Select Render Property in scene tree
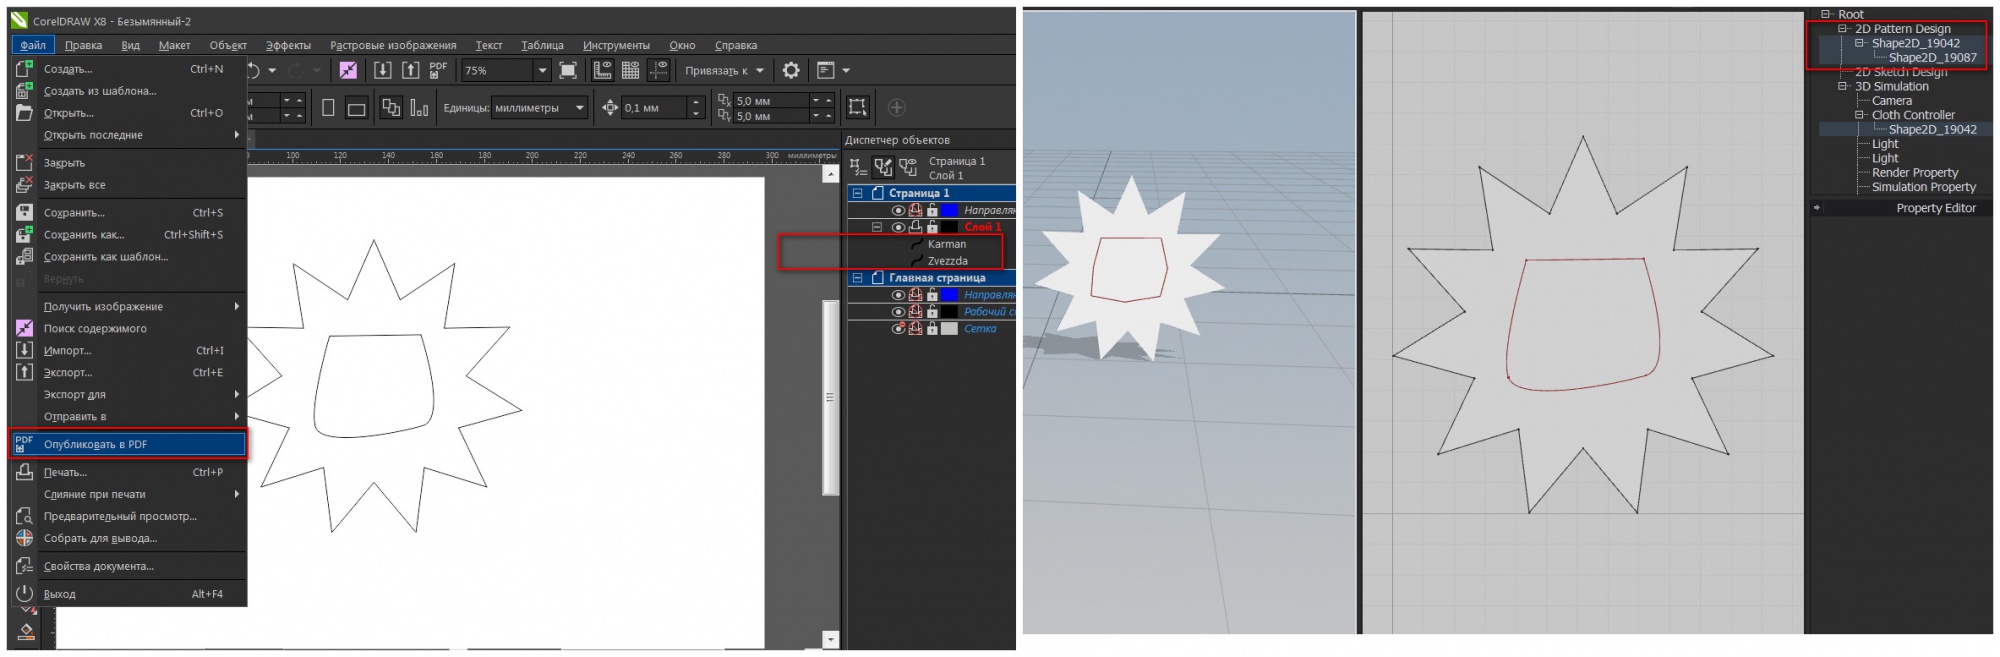 coord(1914,173)
